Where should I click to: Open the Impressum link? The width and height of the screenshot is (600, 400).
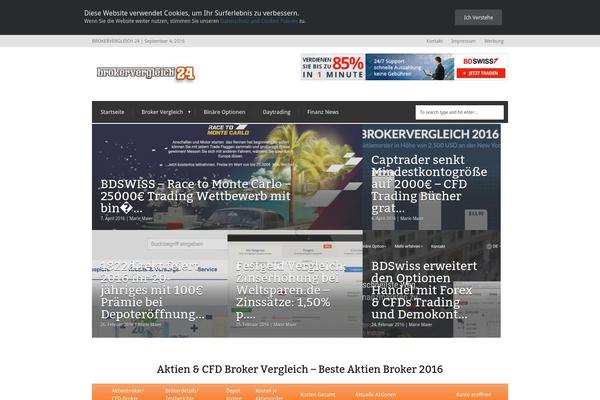tap(463, 41)
